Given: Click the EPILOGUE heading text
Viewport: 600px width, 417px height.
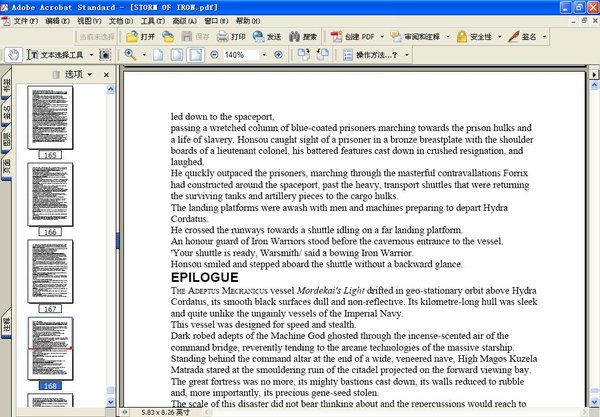Looking at the screenshot, I should [x=205, y=277].
